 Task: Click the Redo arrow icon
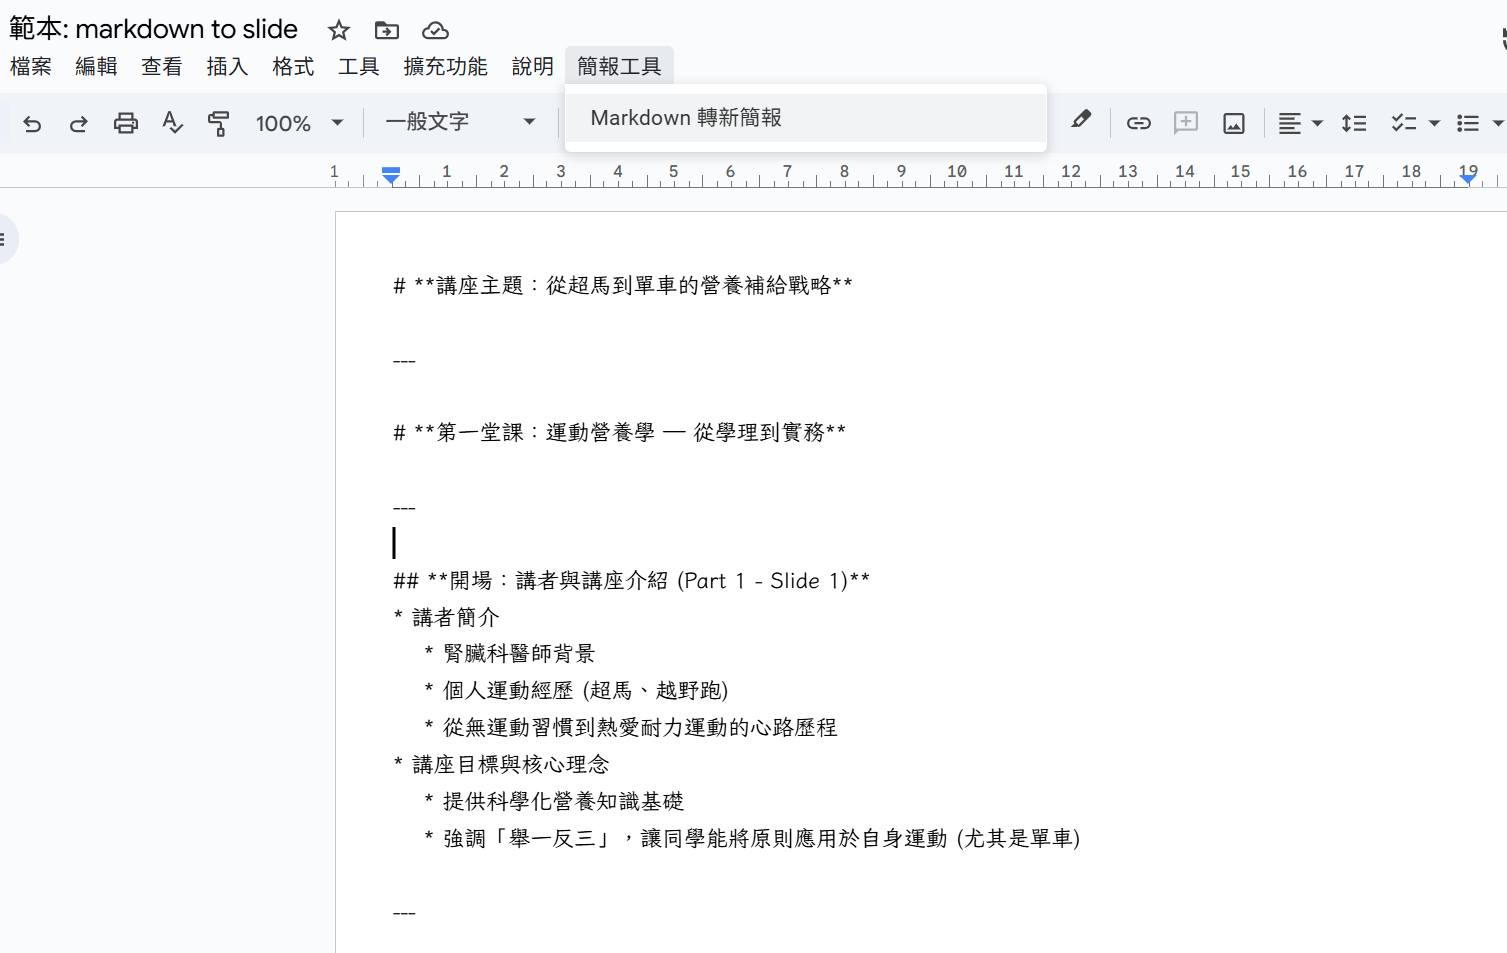(78, 123)
